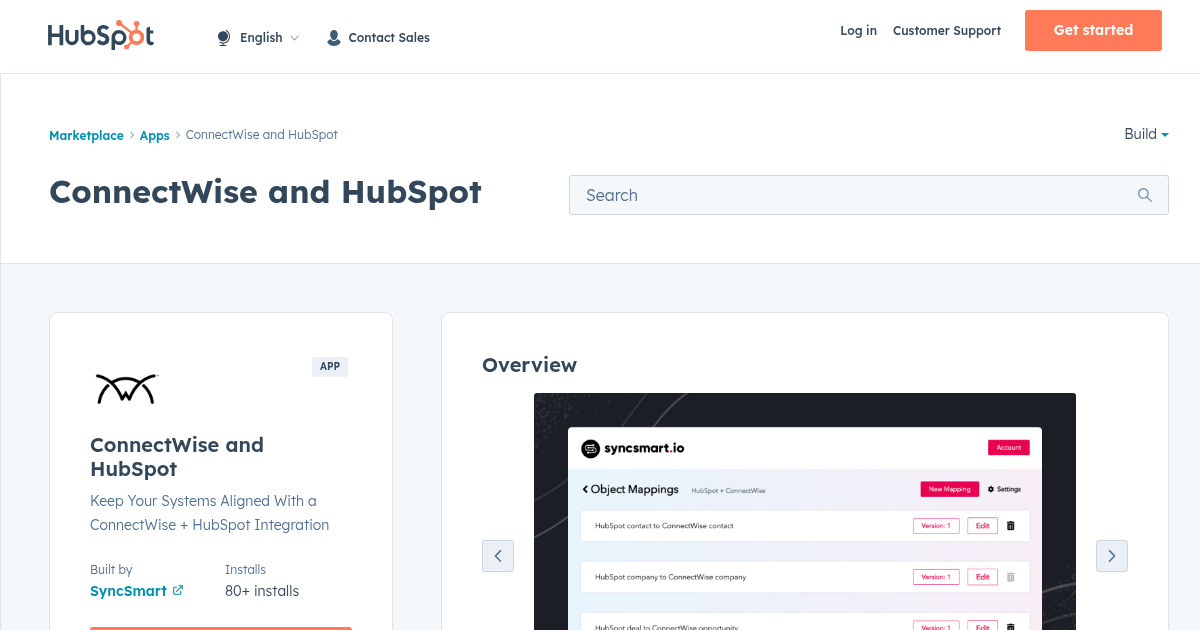Expand the language selector chevron

[295, 38]
